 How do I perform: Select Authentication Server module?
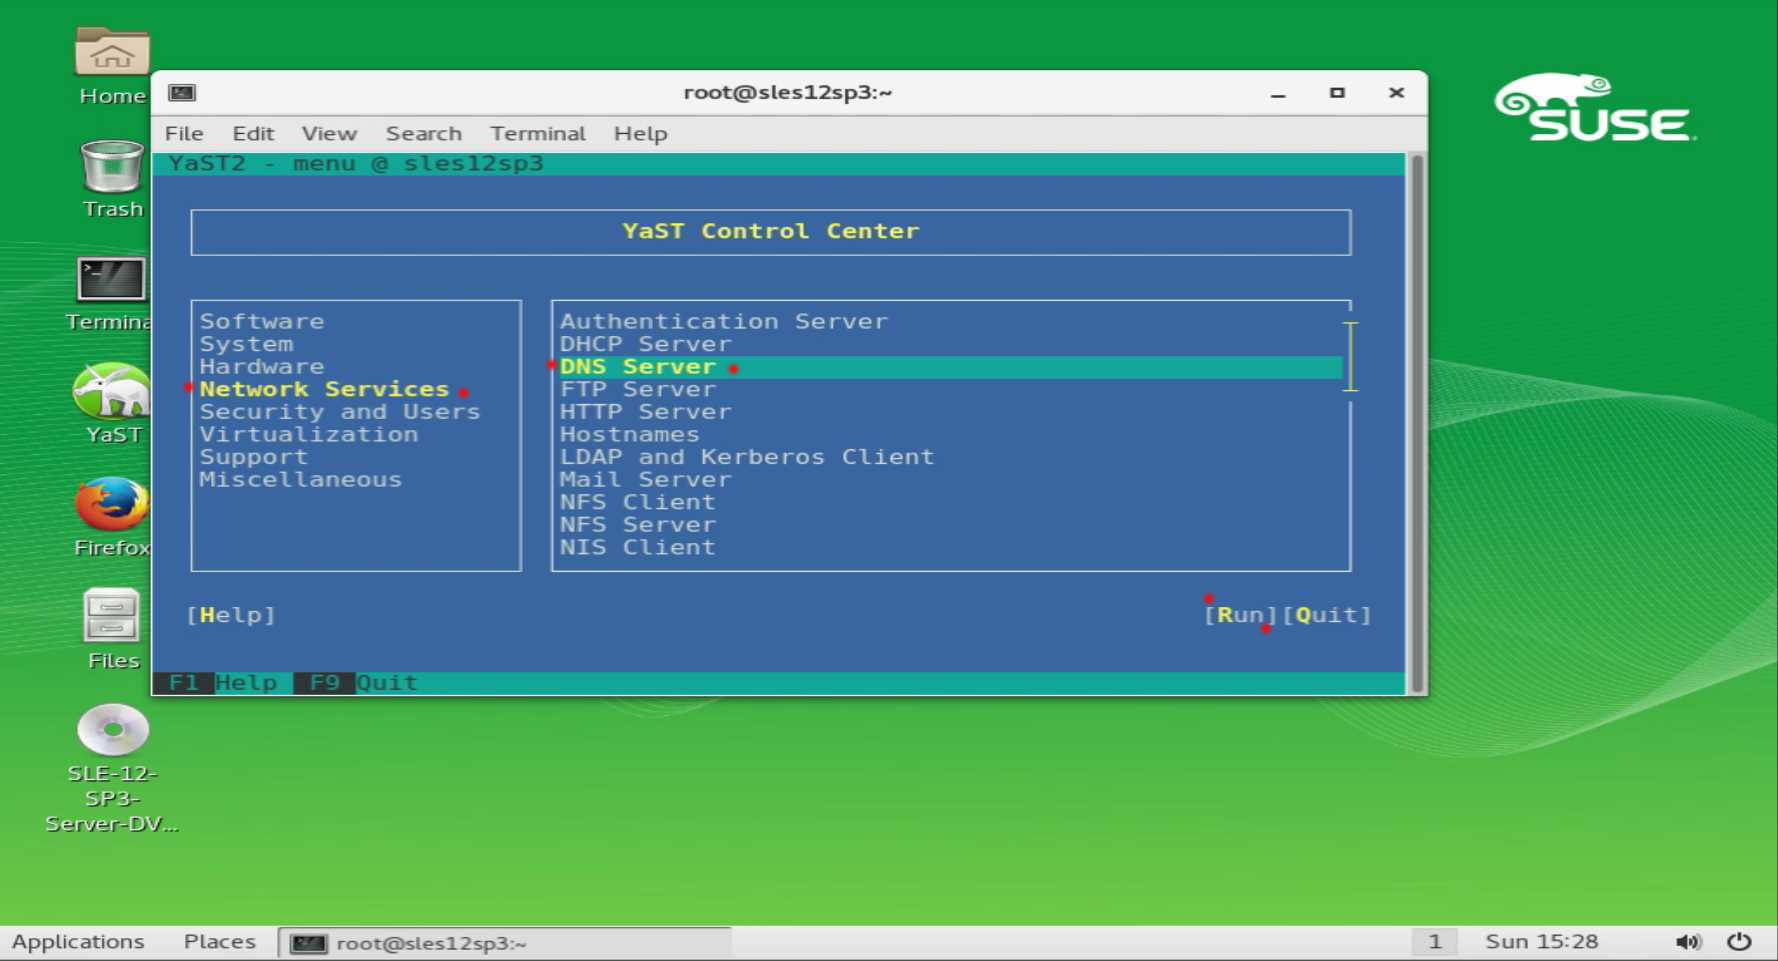[x=723, y=321]
